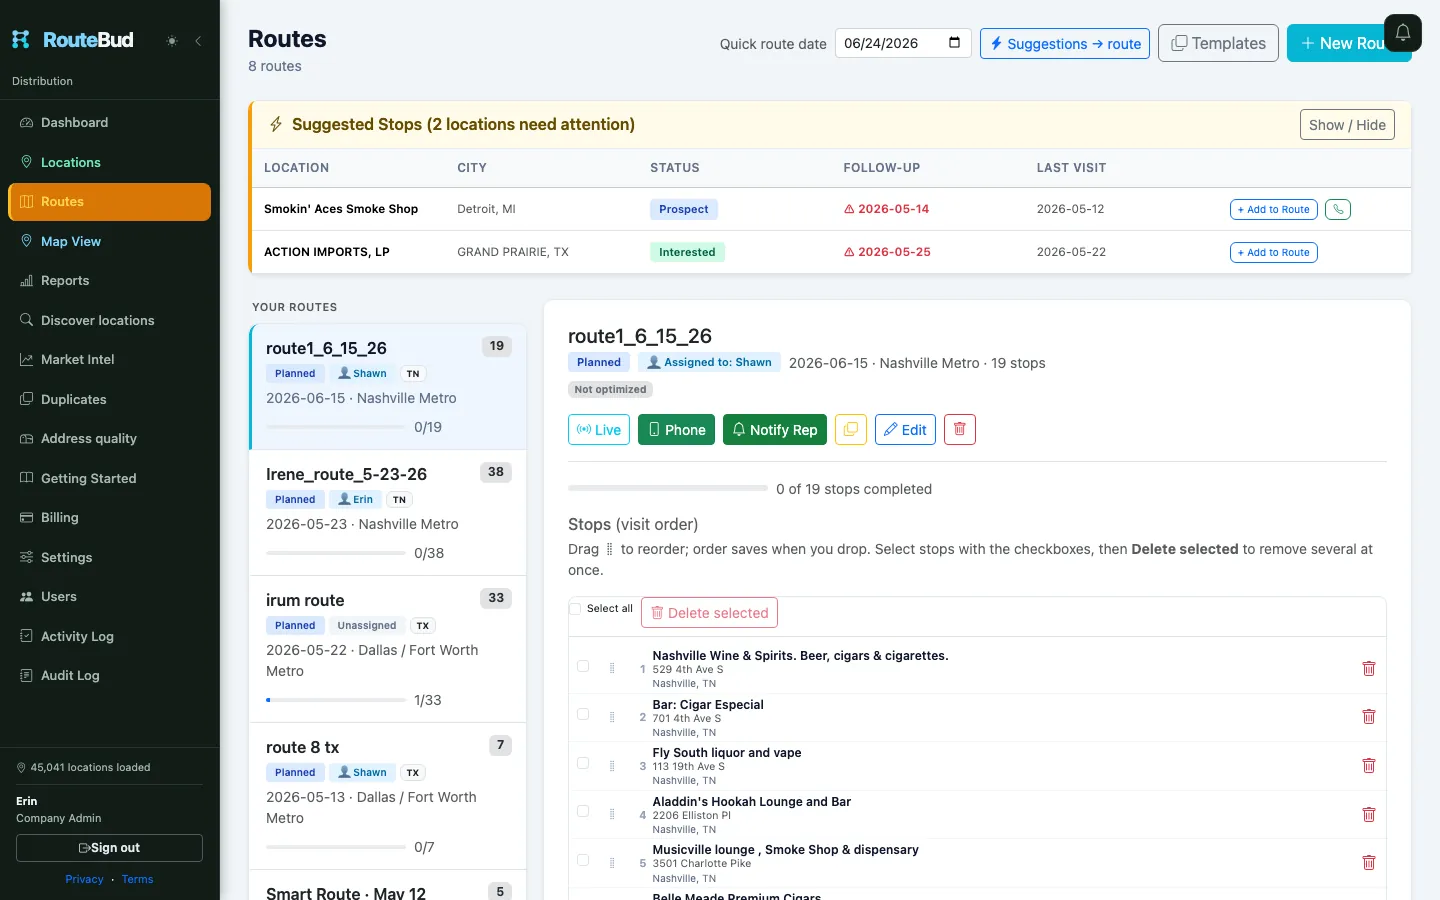Select Bar: Cigar Especial stop checkbox
Image resolution: width=1440 pixels, height=900 pixels.
[583, 714]
